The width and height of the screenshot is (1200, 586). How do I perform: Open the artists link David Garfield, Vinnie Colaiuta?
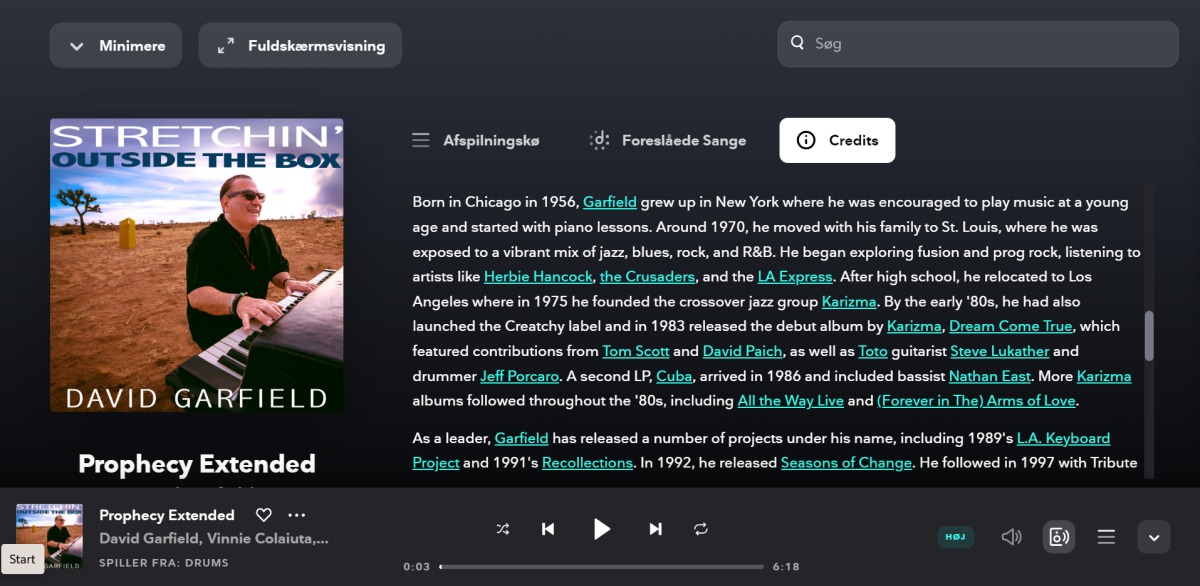click(x=214, y=539)
